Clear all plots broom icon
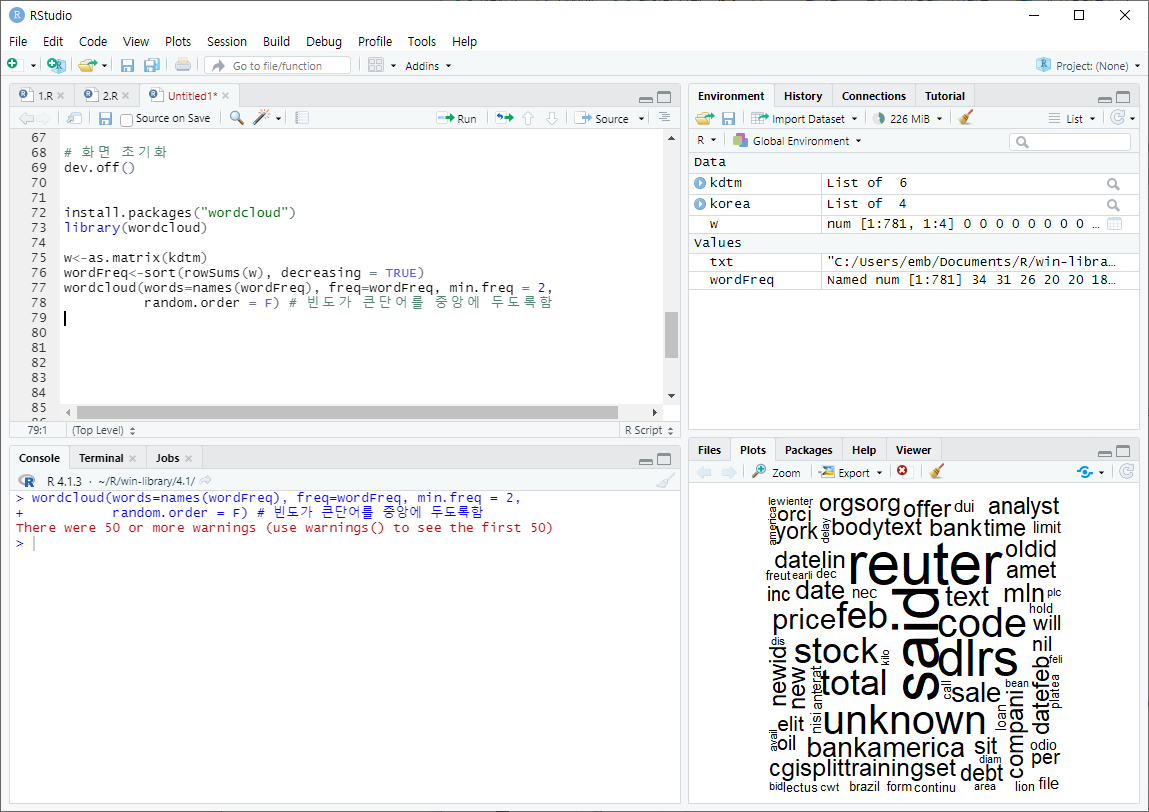This screenshot has width=1149, height=812. [x=936, y=471]
